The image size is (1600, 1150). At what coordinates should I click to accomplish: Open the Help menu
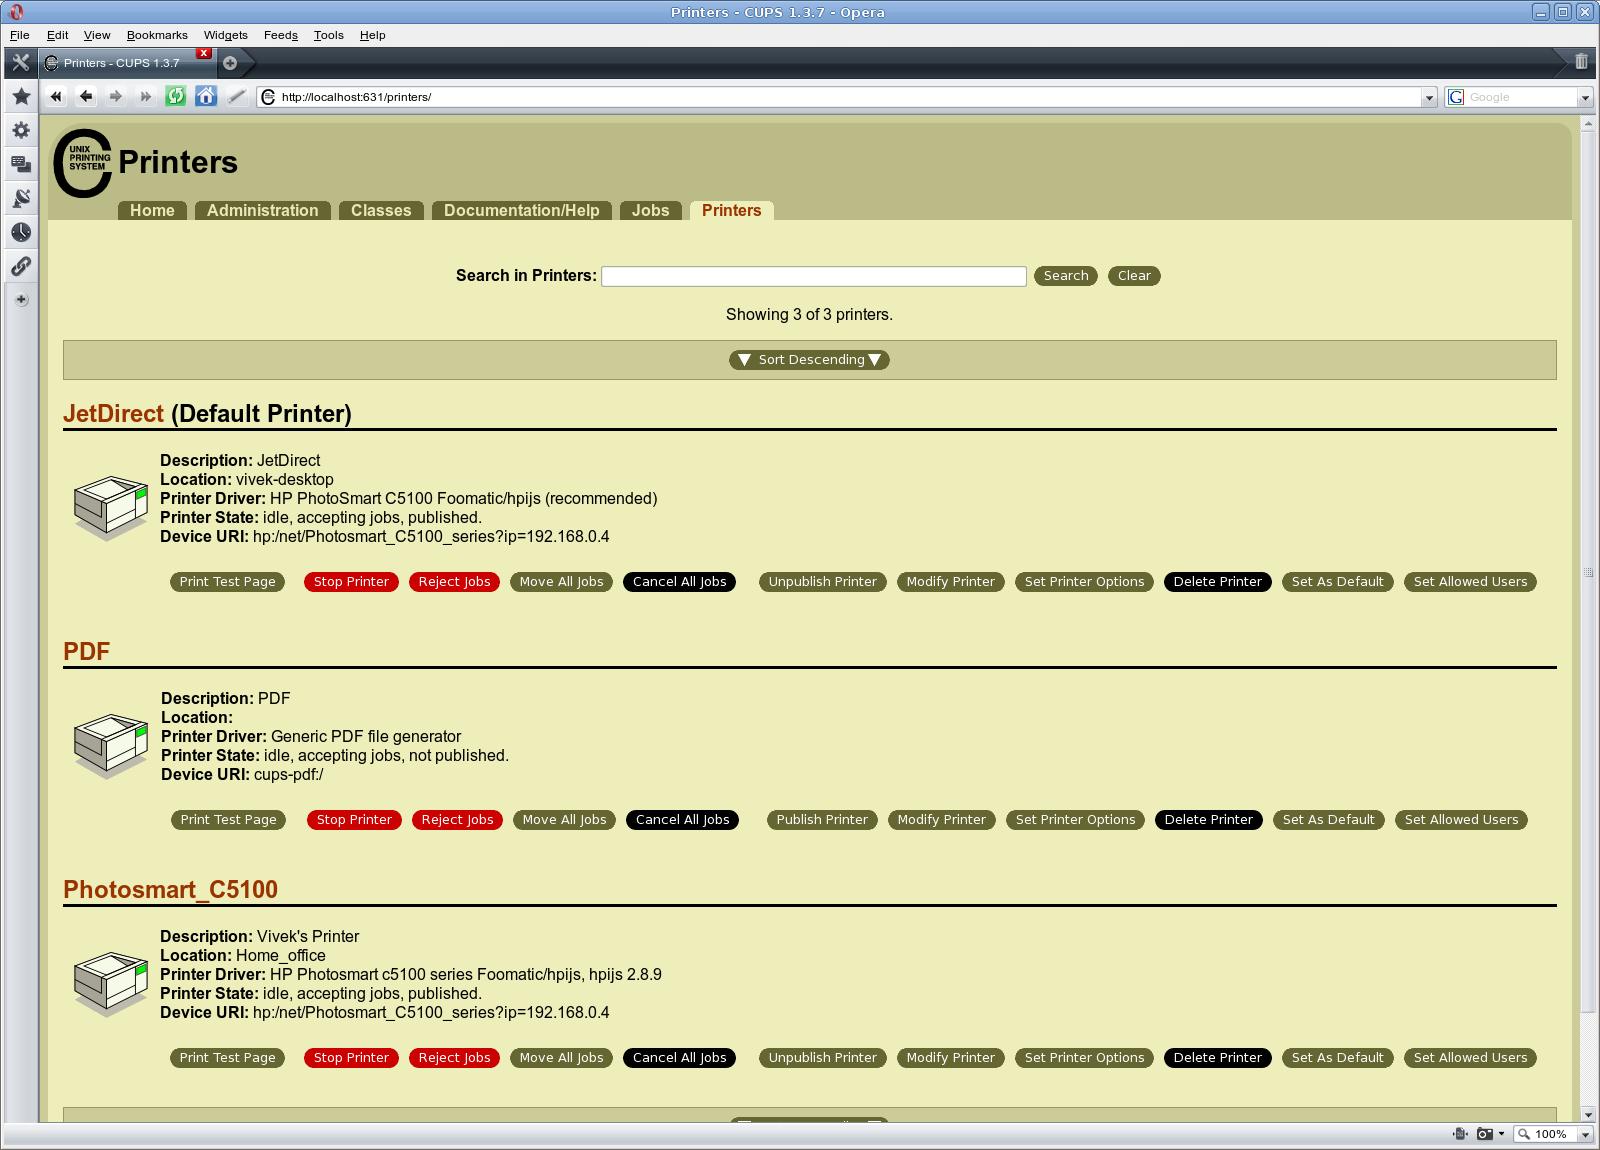coord(373,35)
